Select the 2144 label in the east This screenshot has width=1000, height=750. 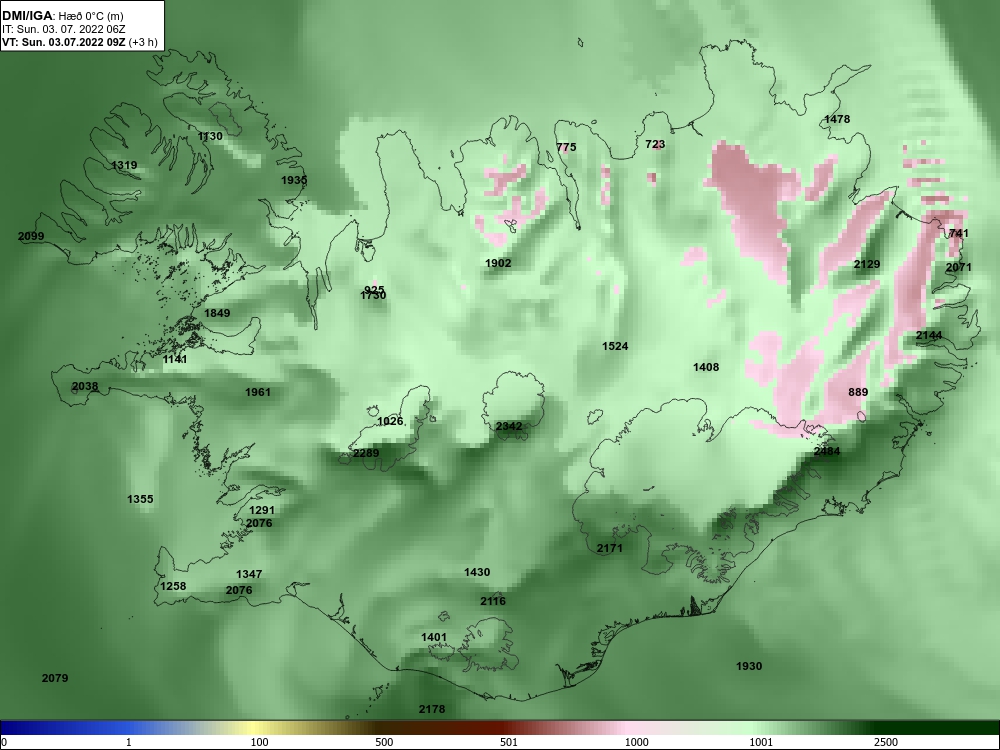click(x=929, y=335)
